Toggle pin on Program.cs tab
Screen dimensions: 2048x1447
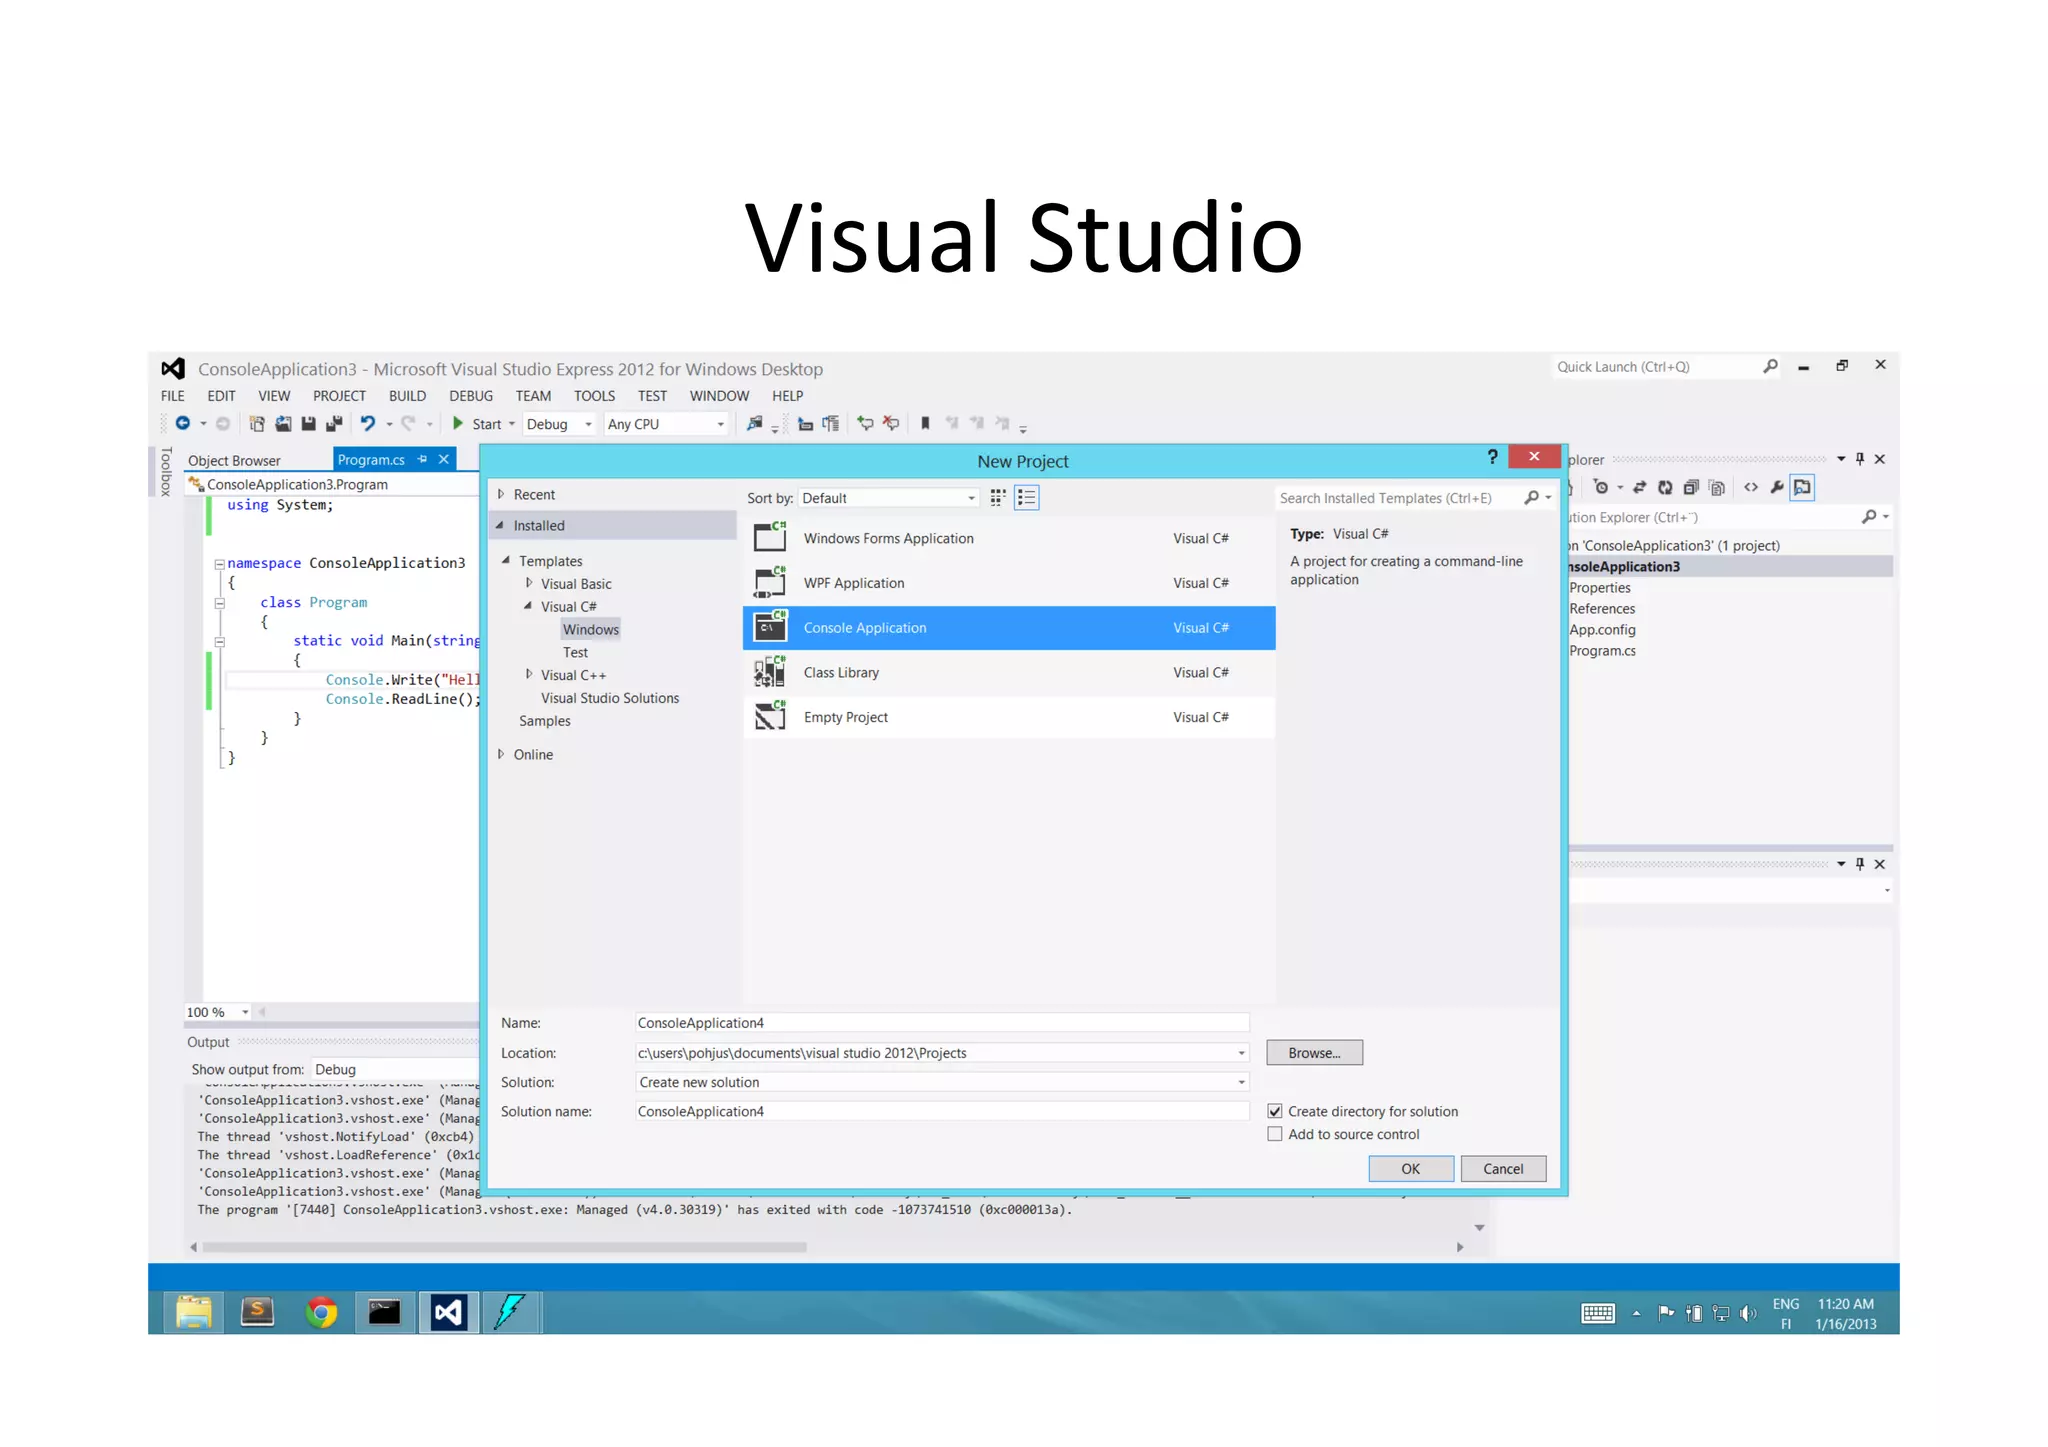point(422,460)
